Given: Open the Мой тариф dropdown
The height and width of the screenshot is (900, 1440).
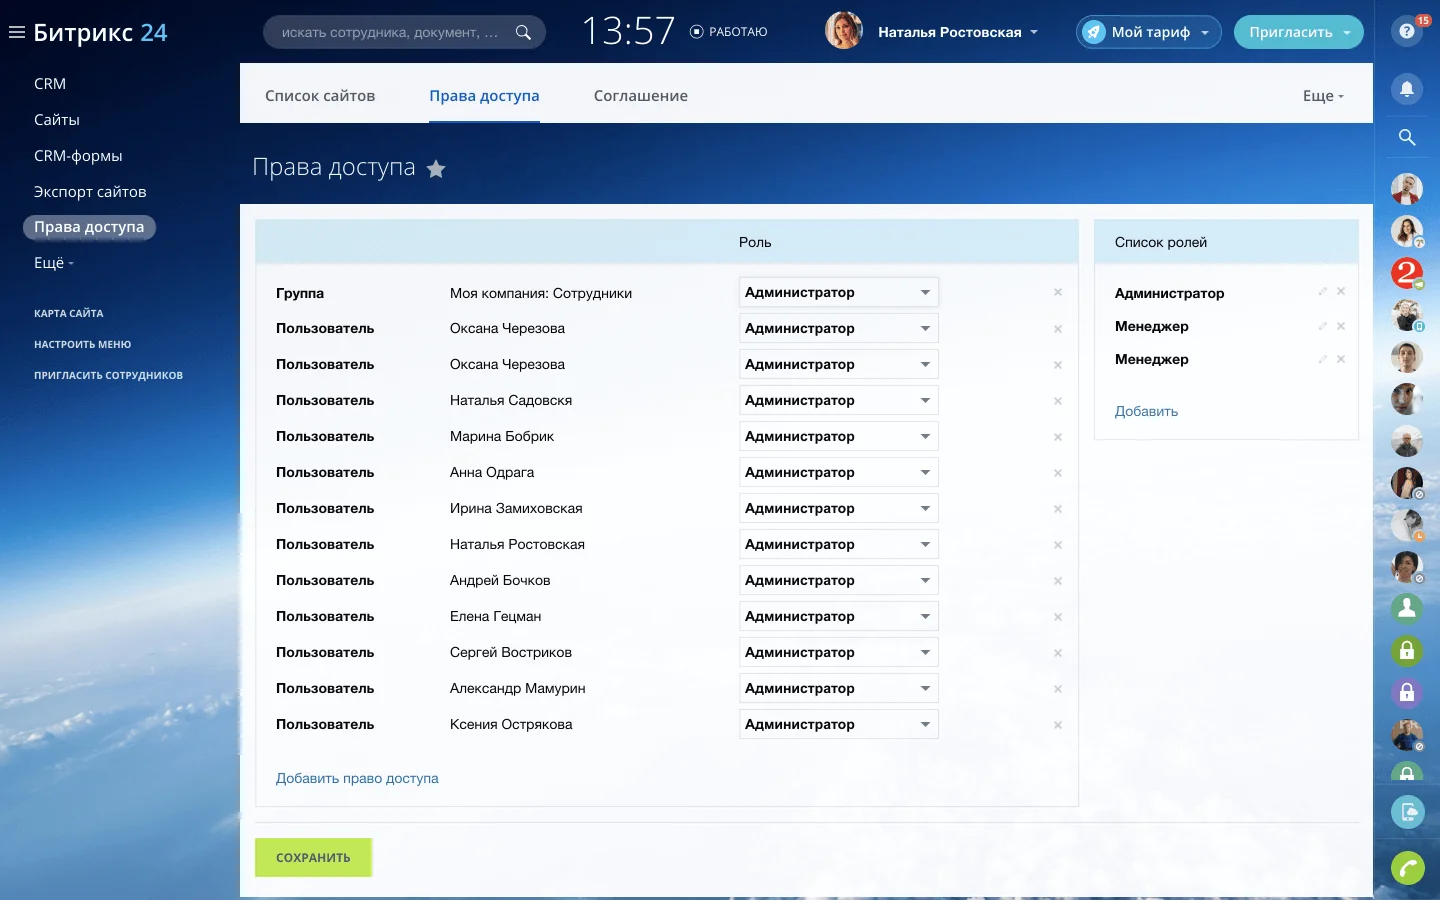Looking at the screenshot, I should 1149,32.
